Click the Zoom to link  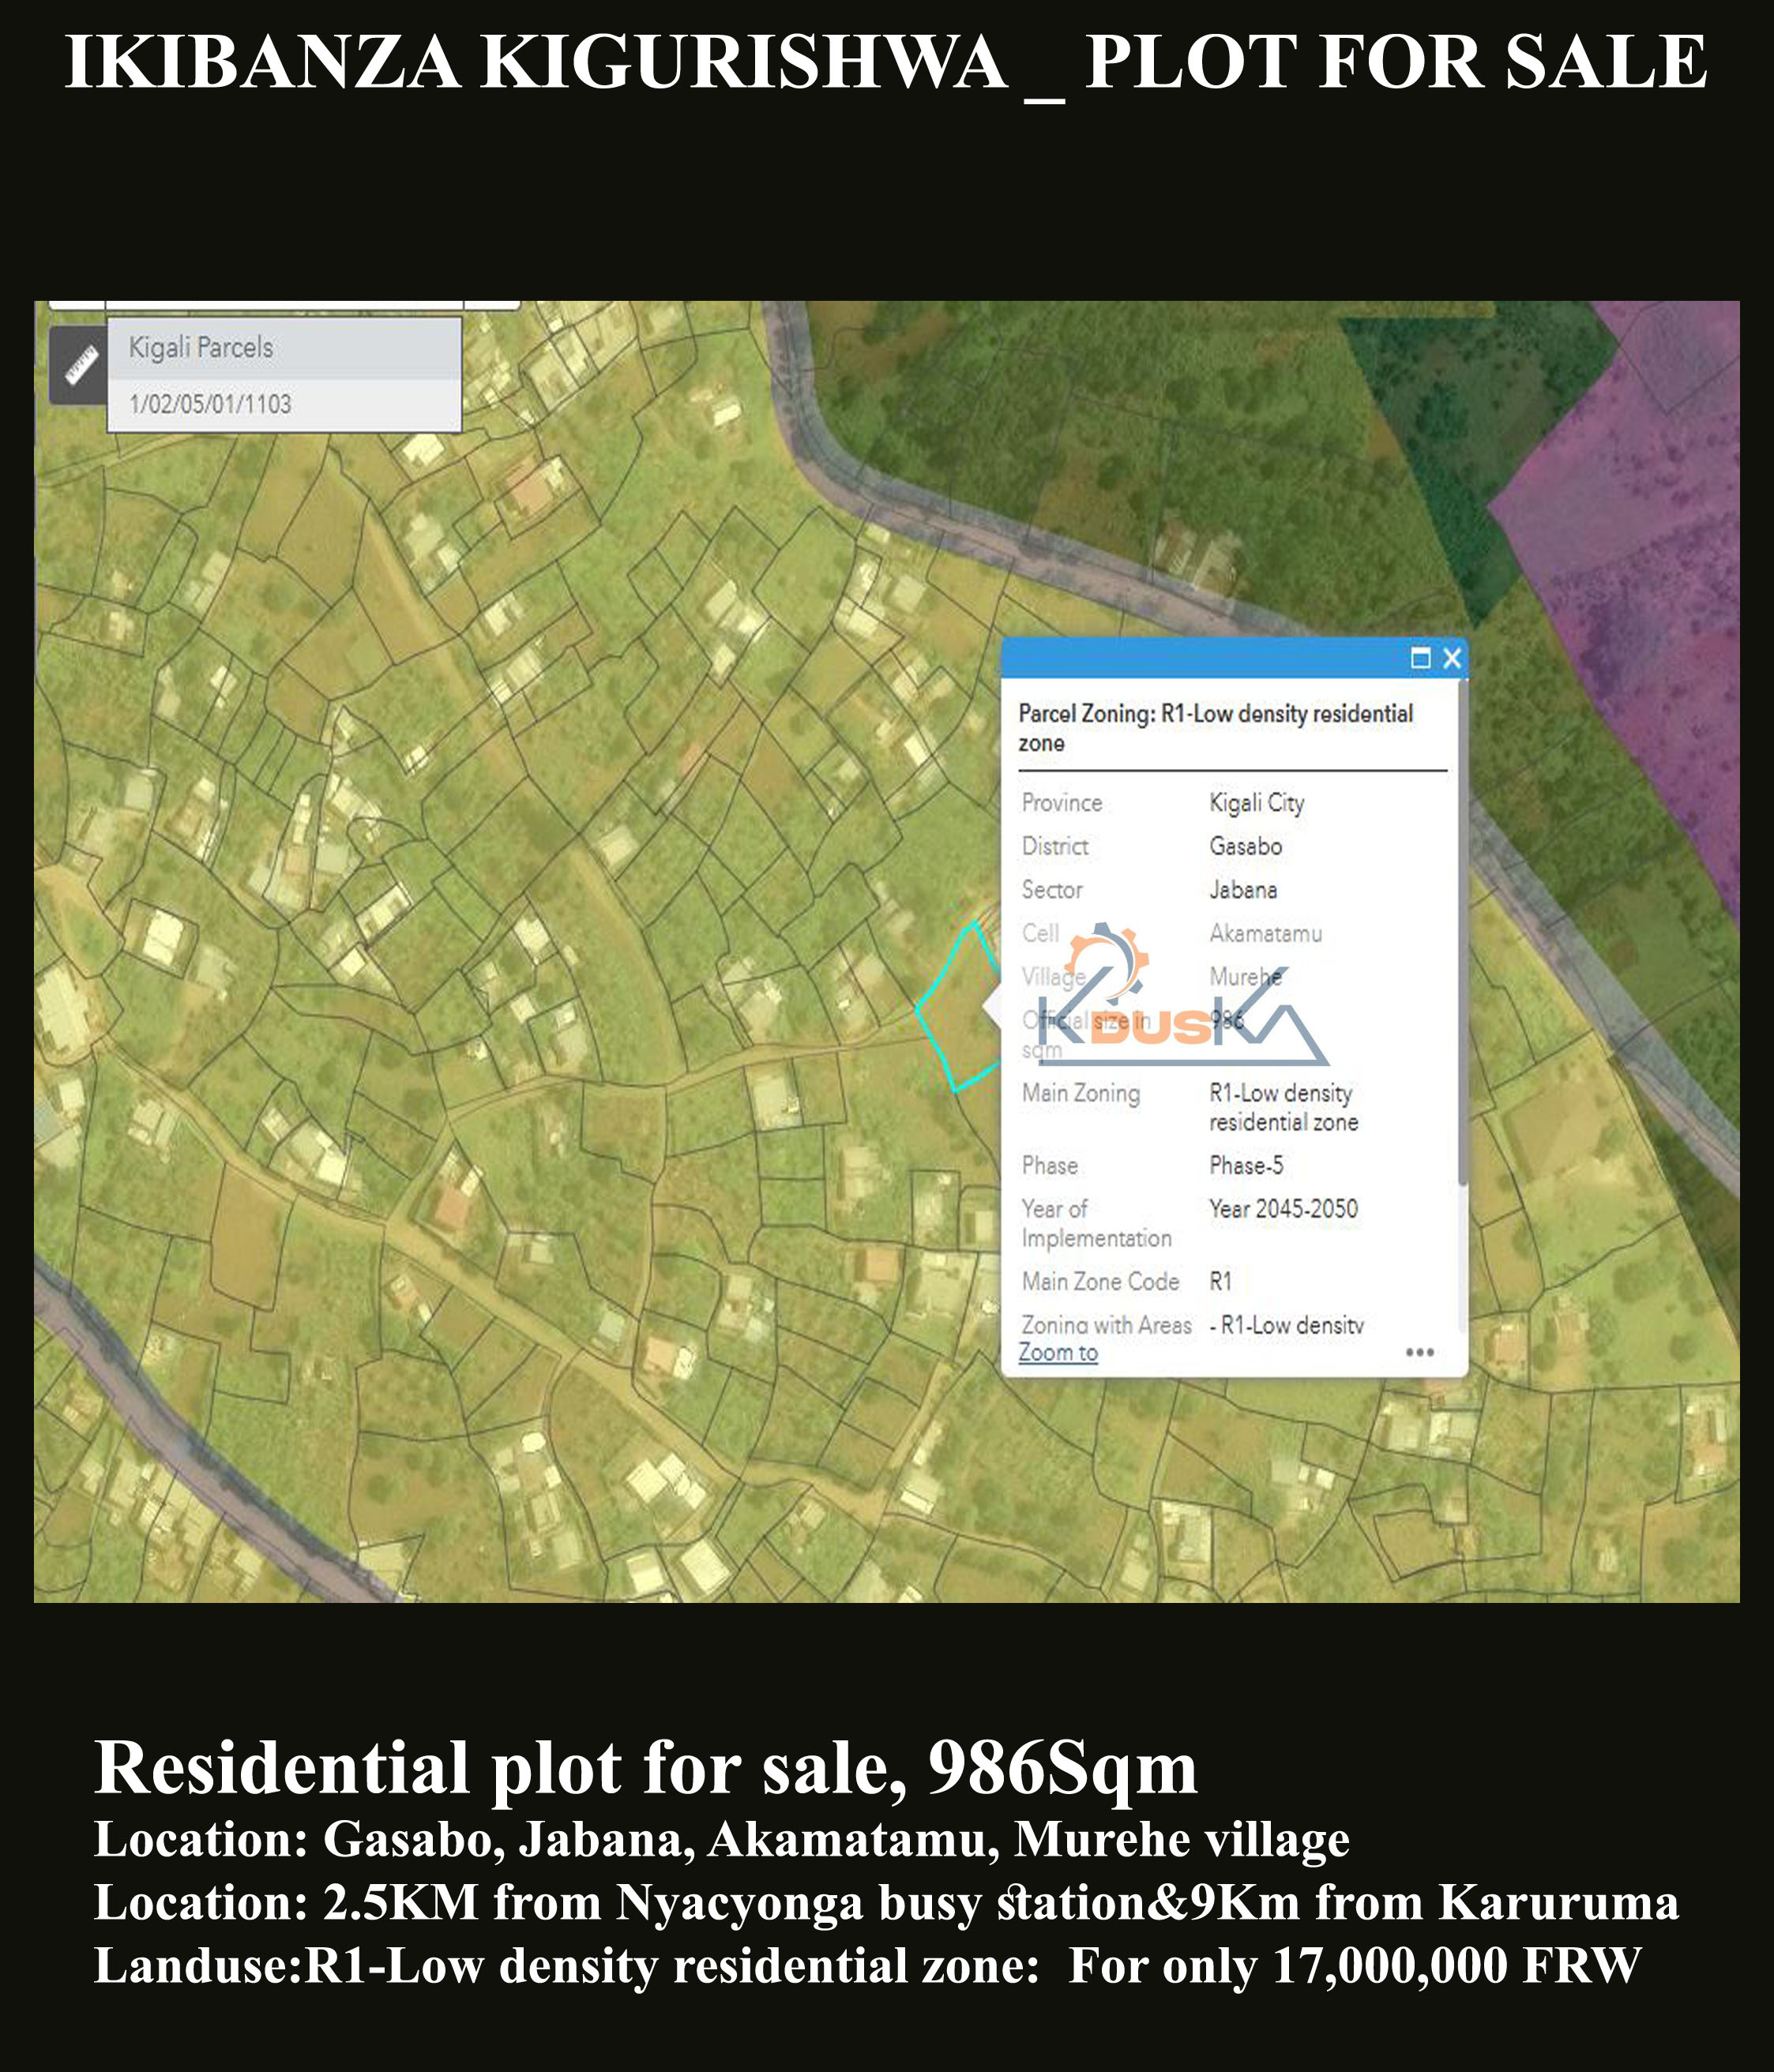point(1057,1352)
